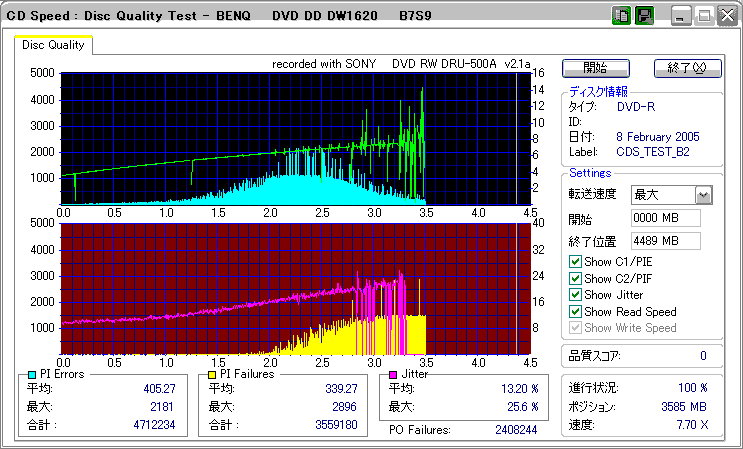Click the 終了位置 end position field 4489 MB
The image size is (743, 449).
point(665,241)
